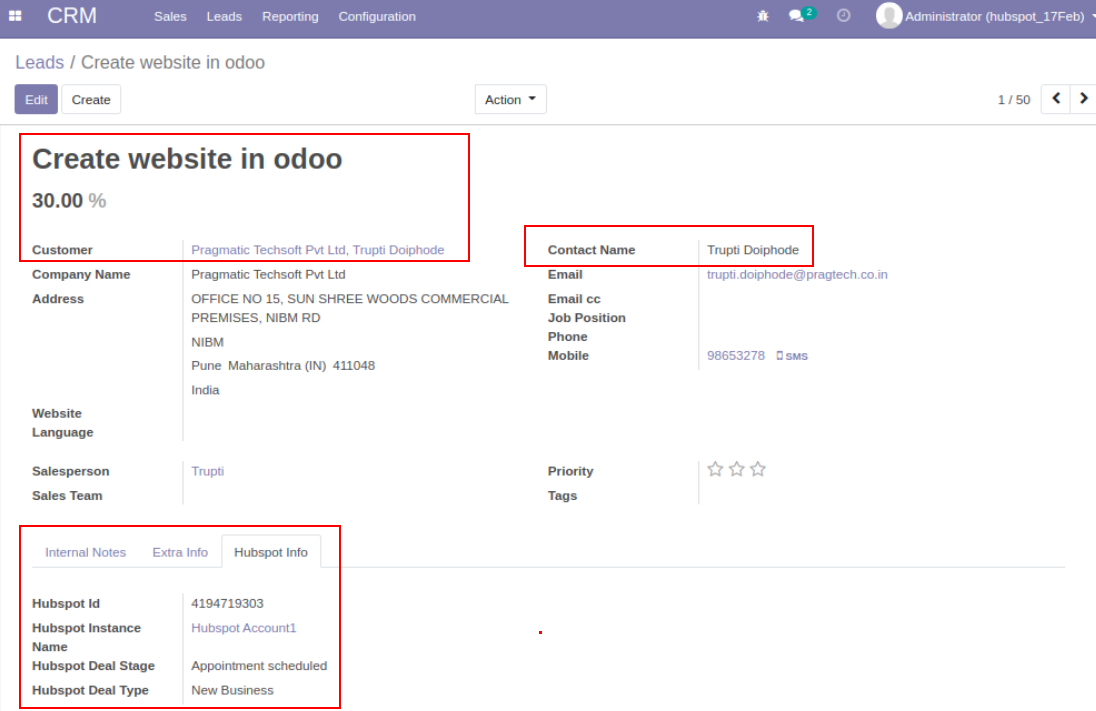Screen dimensions: 1096x711
Task: Go to previous record arrow
Action: pos(1055,99)
